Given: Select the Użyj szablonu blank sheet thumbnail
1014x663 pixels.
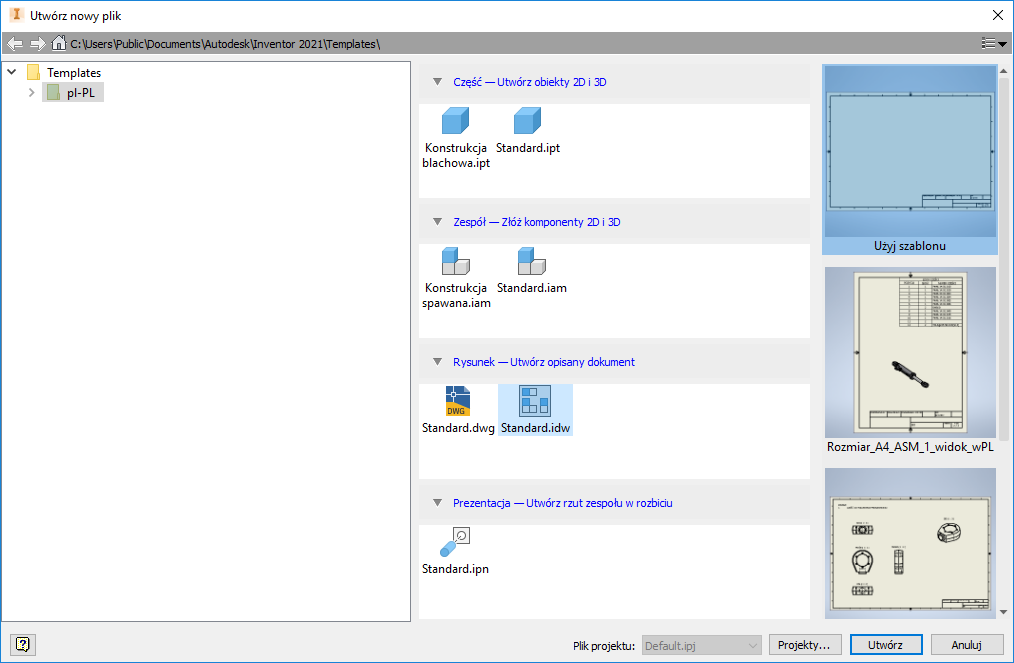Looking at the screenshot, I should [910, 151].
